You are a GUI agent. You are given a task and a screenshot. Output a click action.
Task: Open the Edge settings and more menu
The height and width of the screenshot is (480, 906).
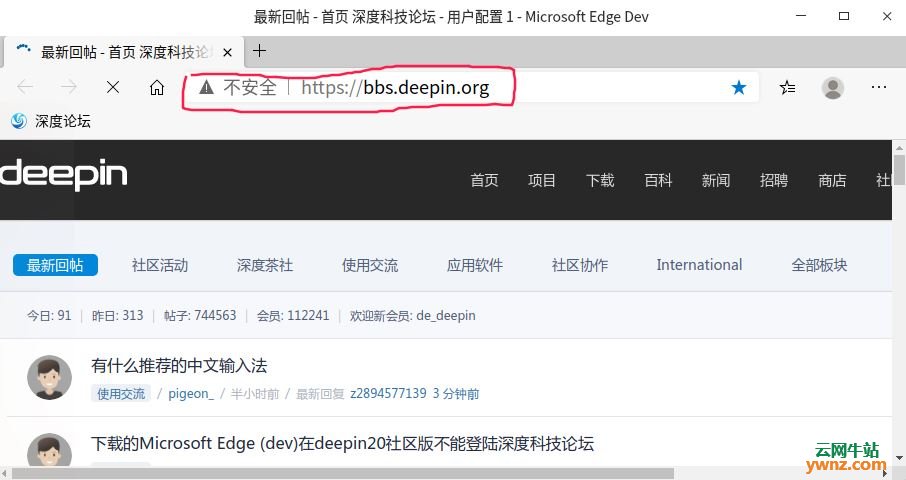pyautogui.click(x=879, y=87)
